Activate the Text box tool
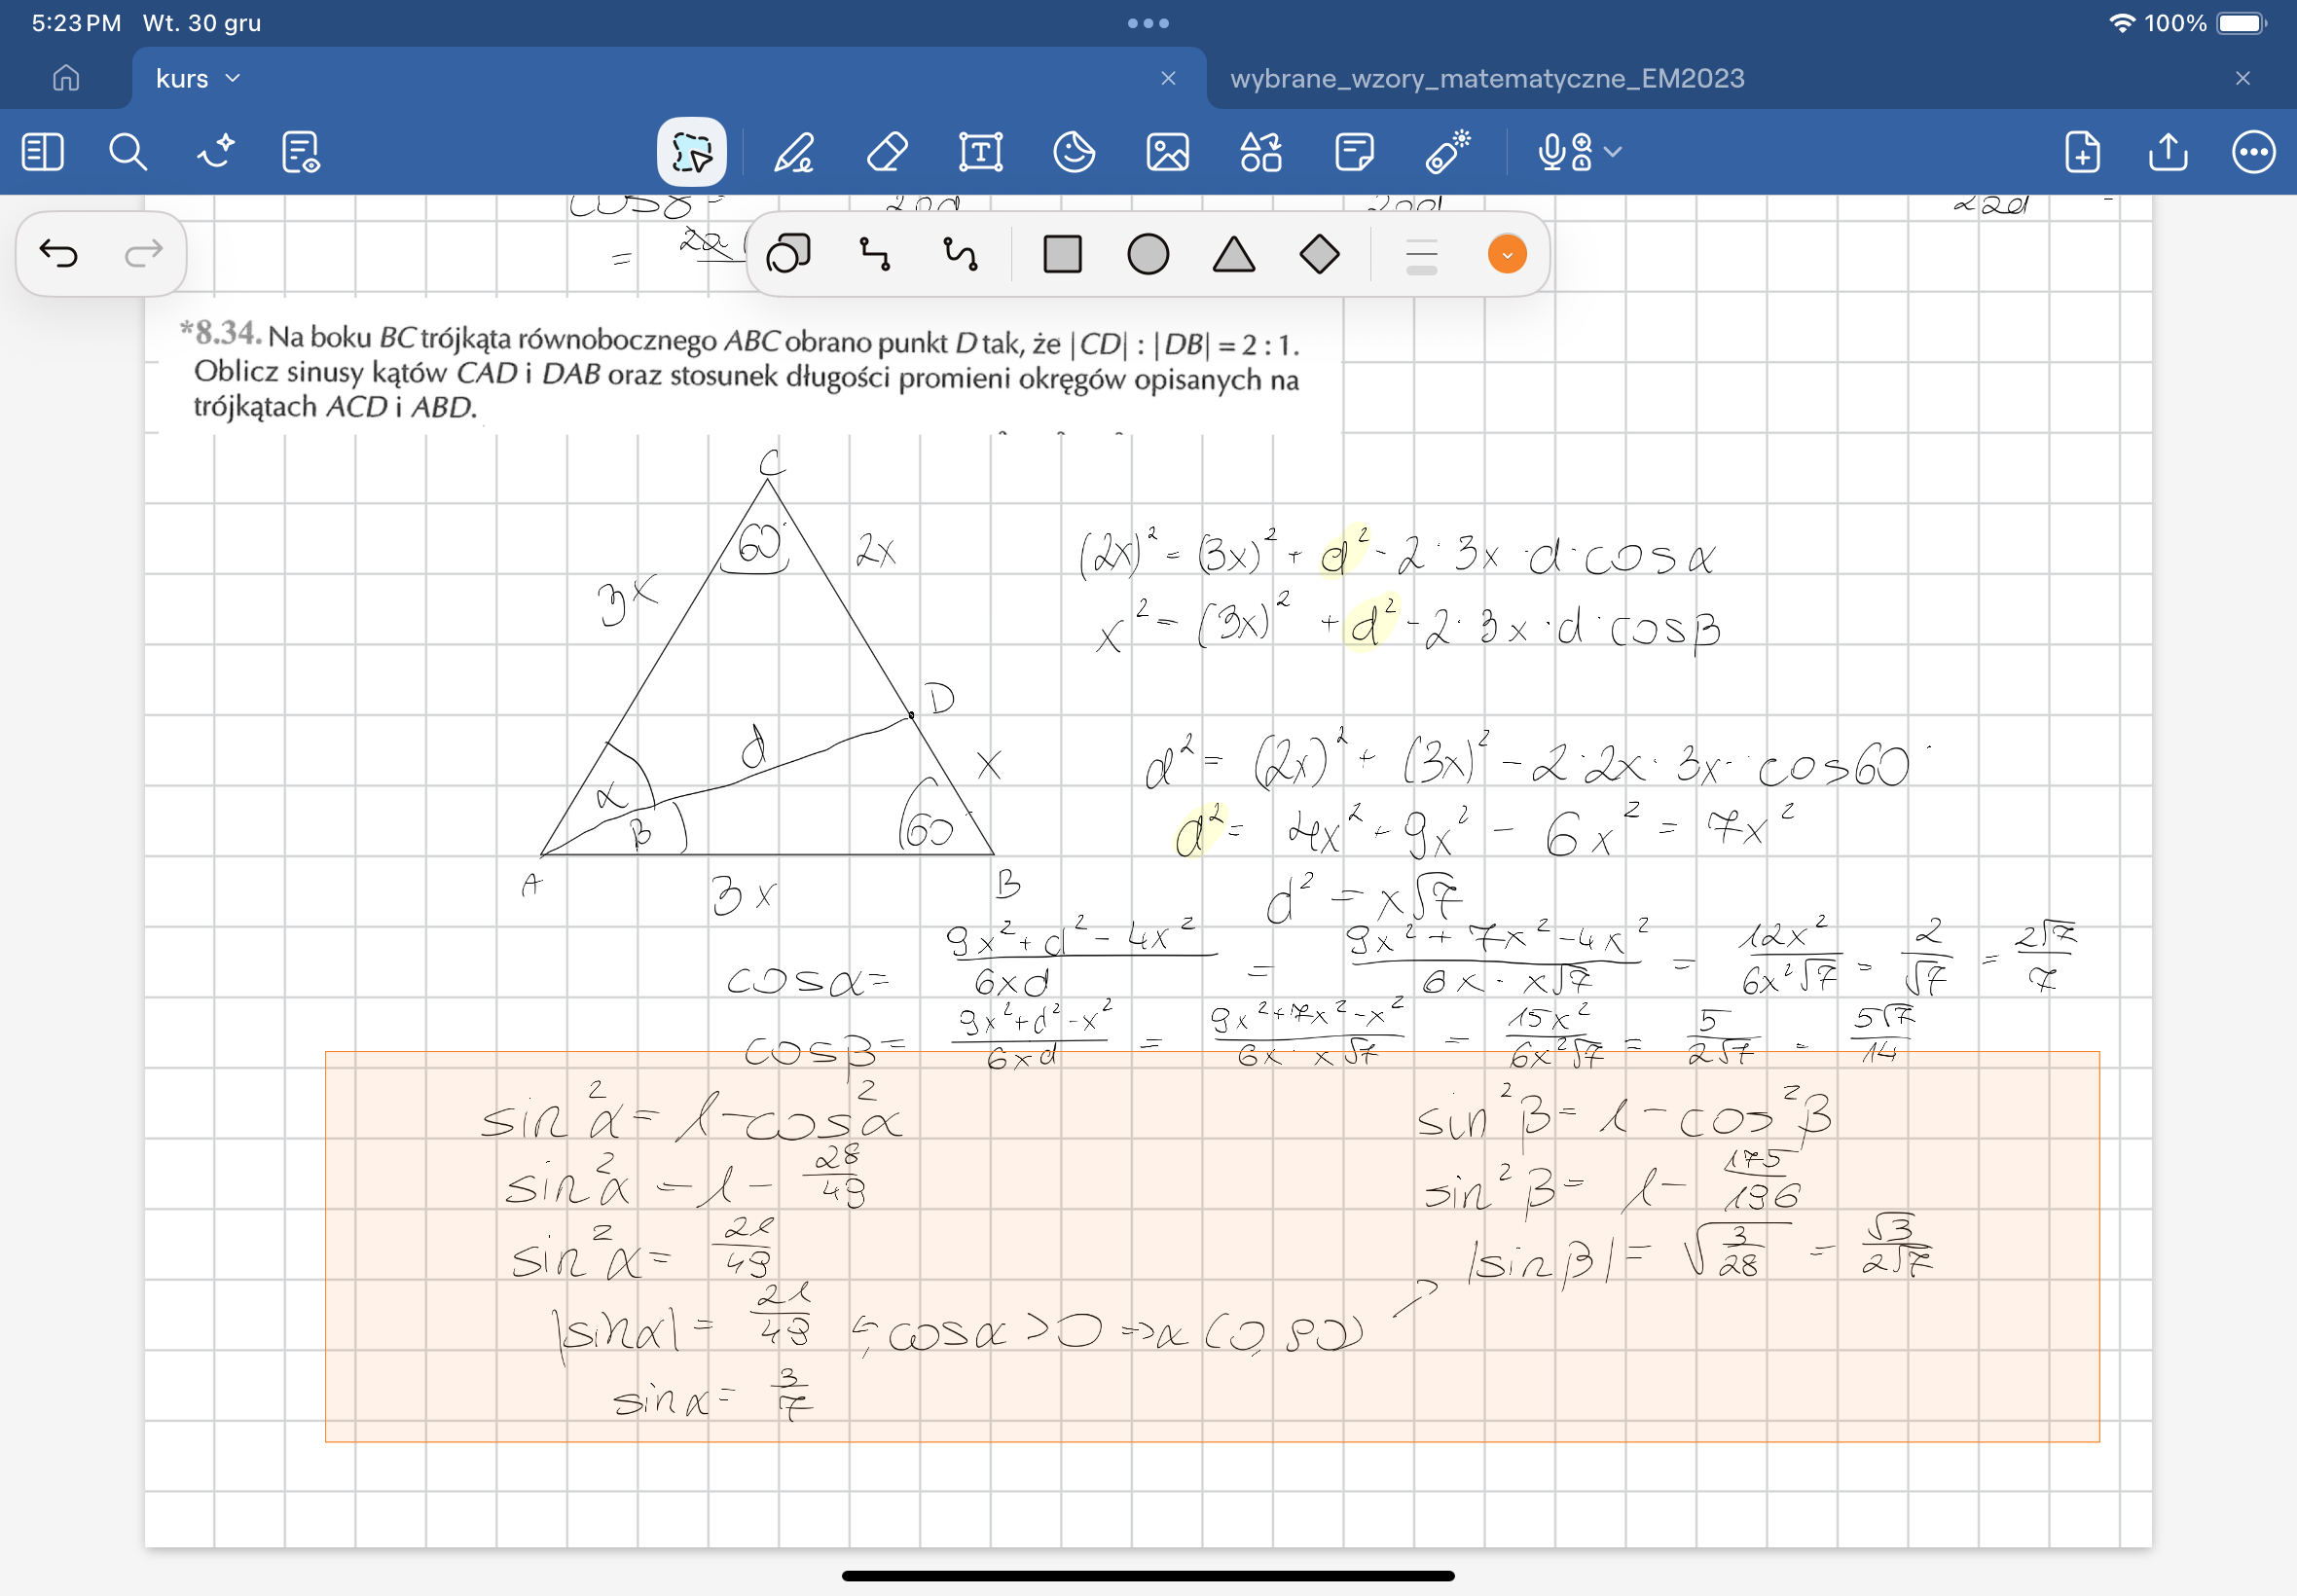This screenshot has width=2297, height=1596. point(980,153)
